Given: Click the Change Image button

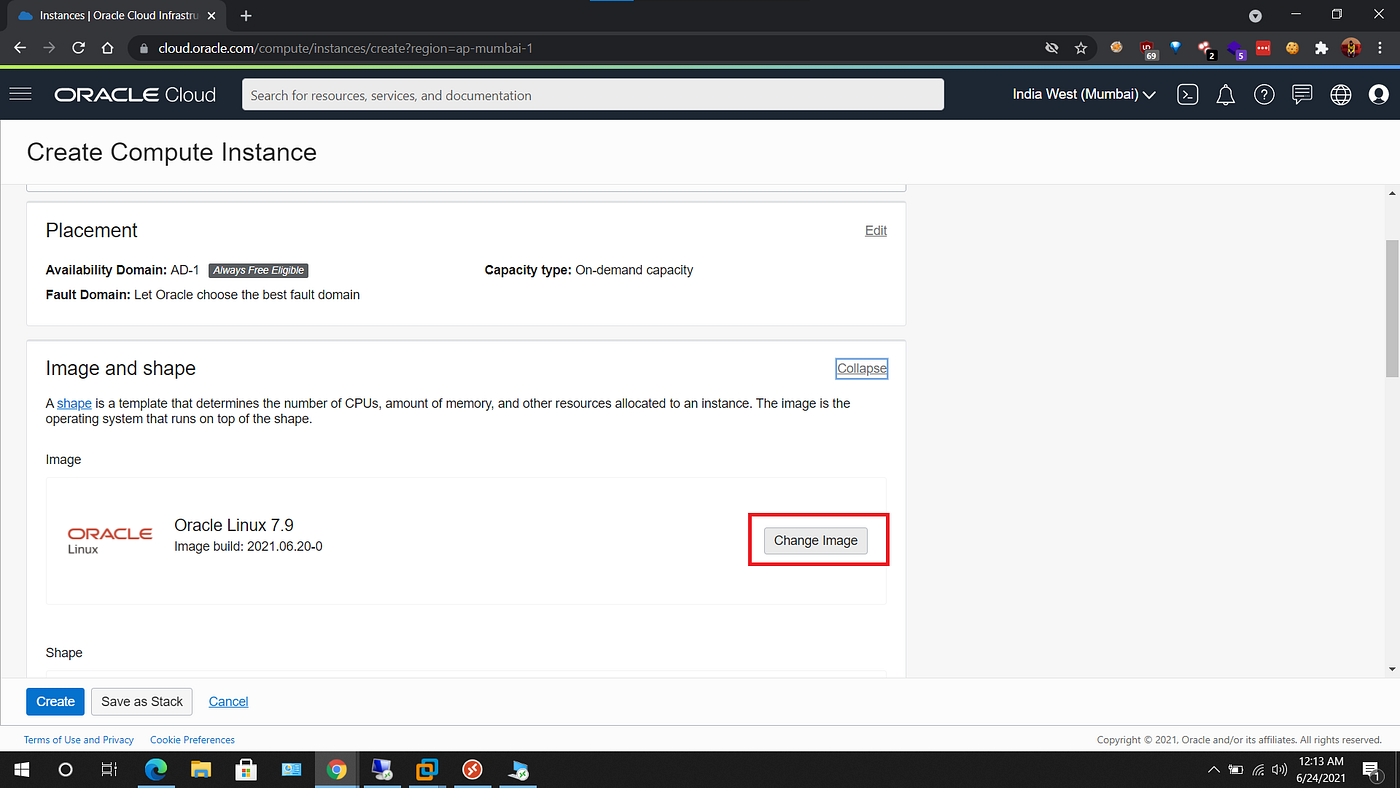Looking at the screenshot, I should (816, 540).
